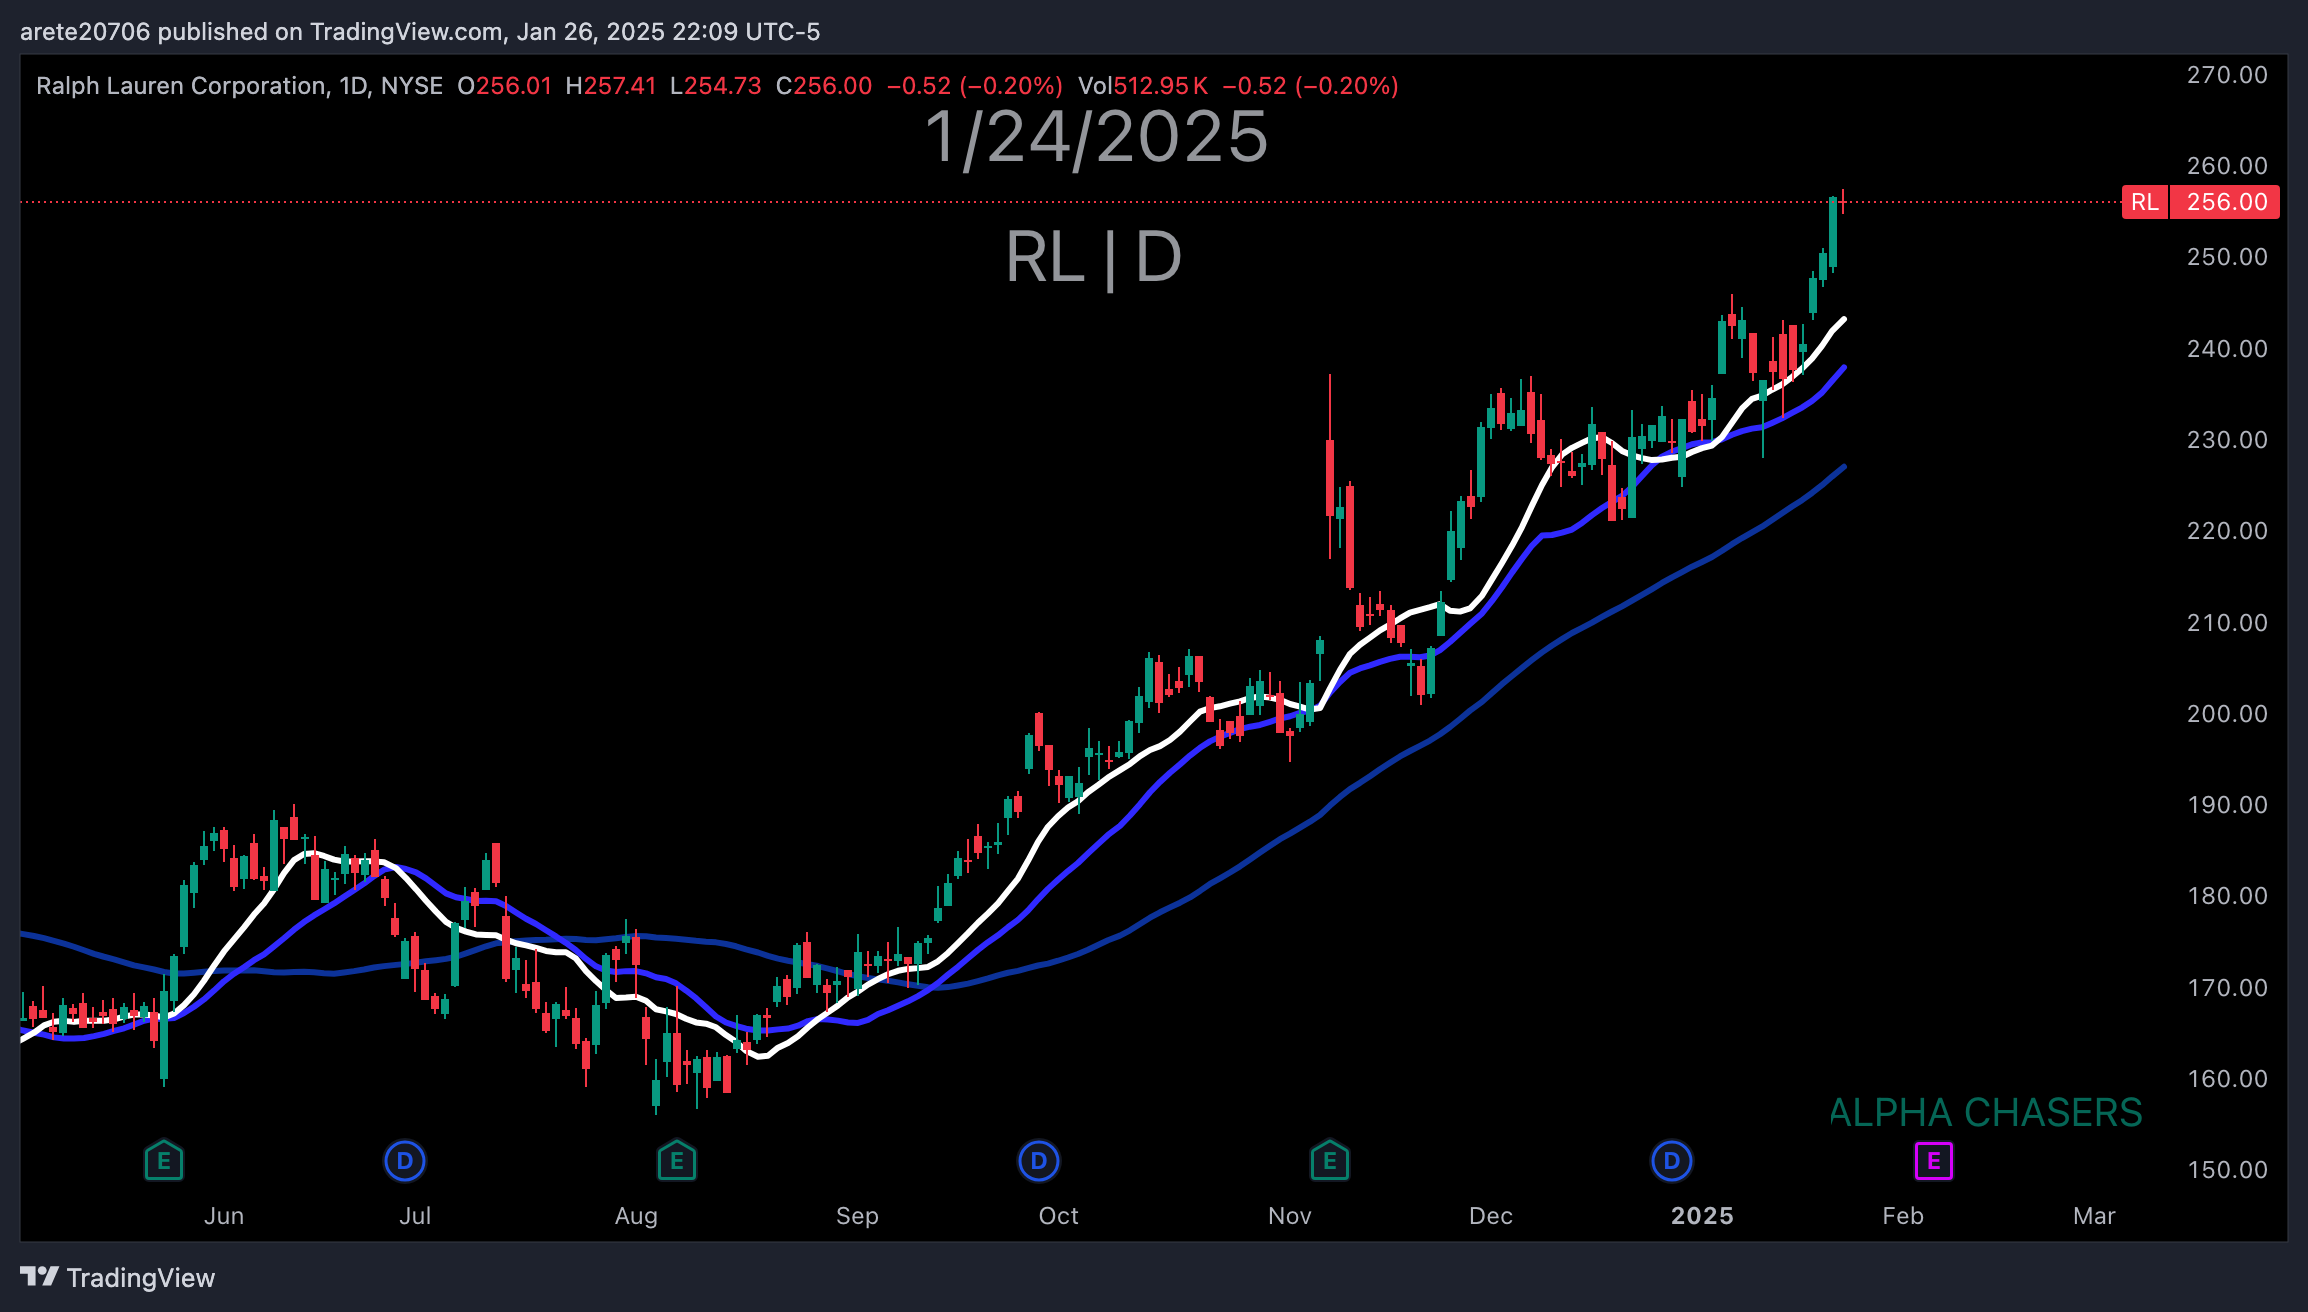Click the Nov label on time axis
Viewport: 2308px width, 1312px height.
(1289, 1216)
